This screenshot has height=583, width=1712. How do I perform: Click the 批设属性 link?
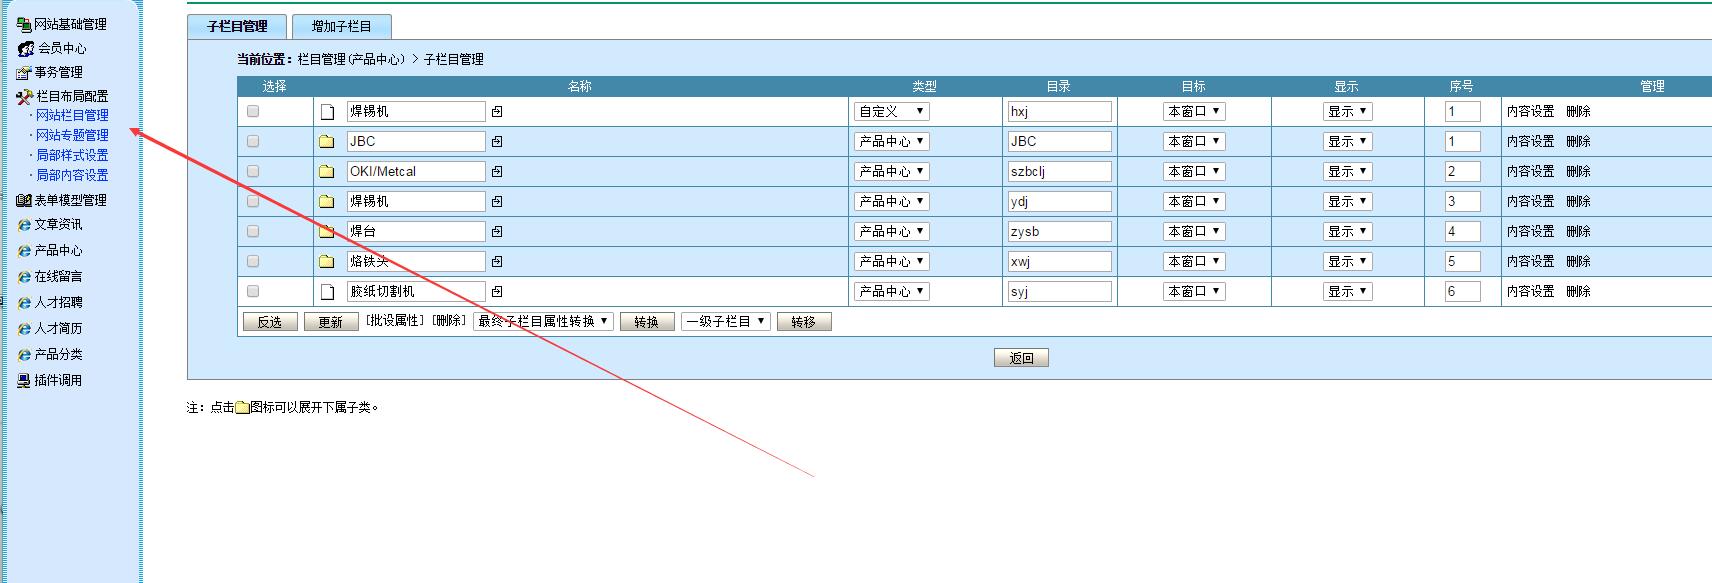pos(395,320)
